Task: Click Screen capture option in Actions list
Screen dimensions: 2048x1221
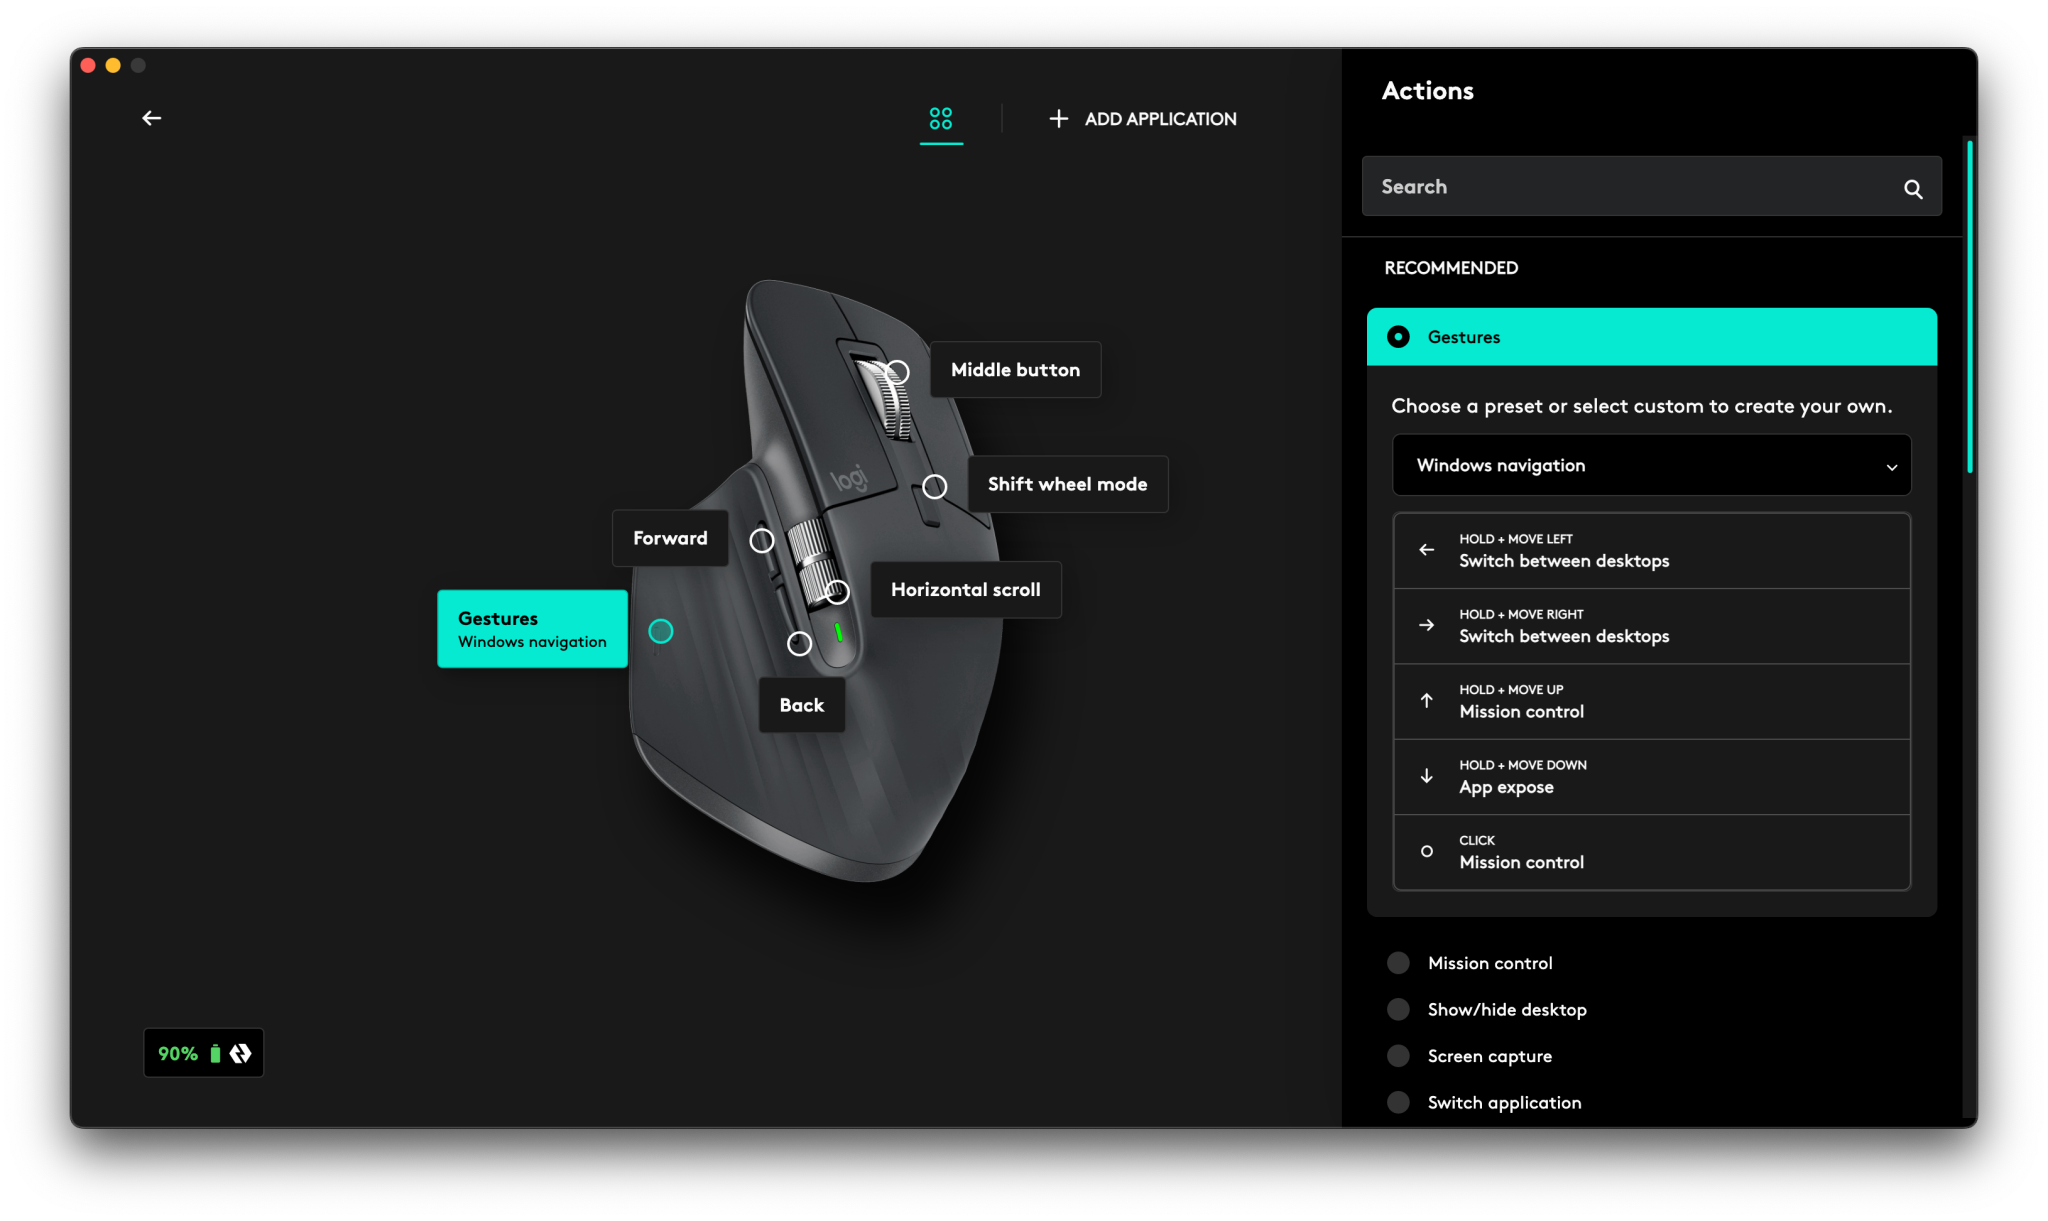Action: click(x=1490, y=1055)
